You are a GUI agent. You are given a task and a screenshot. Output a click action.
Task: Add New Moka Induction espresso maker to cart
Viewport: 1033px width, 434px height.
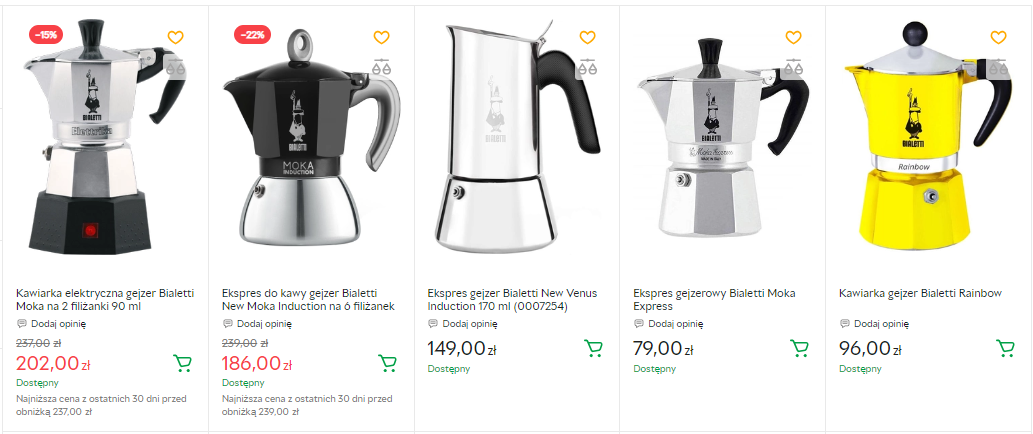coord(388,362)
